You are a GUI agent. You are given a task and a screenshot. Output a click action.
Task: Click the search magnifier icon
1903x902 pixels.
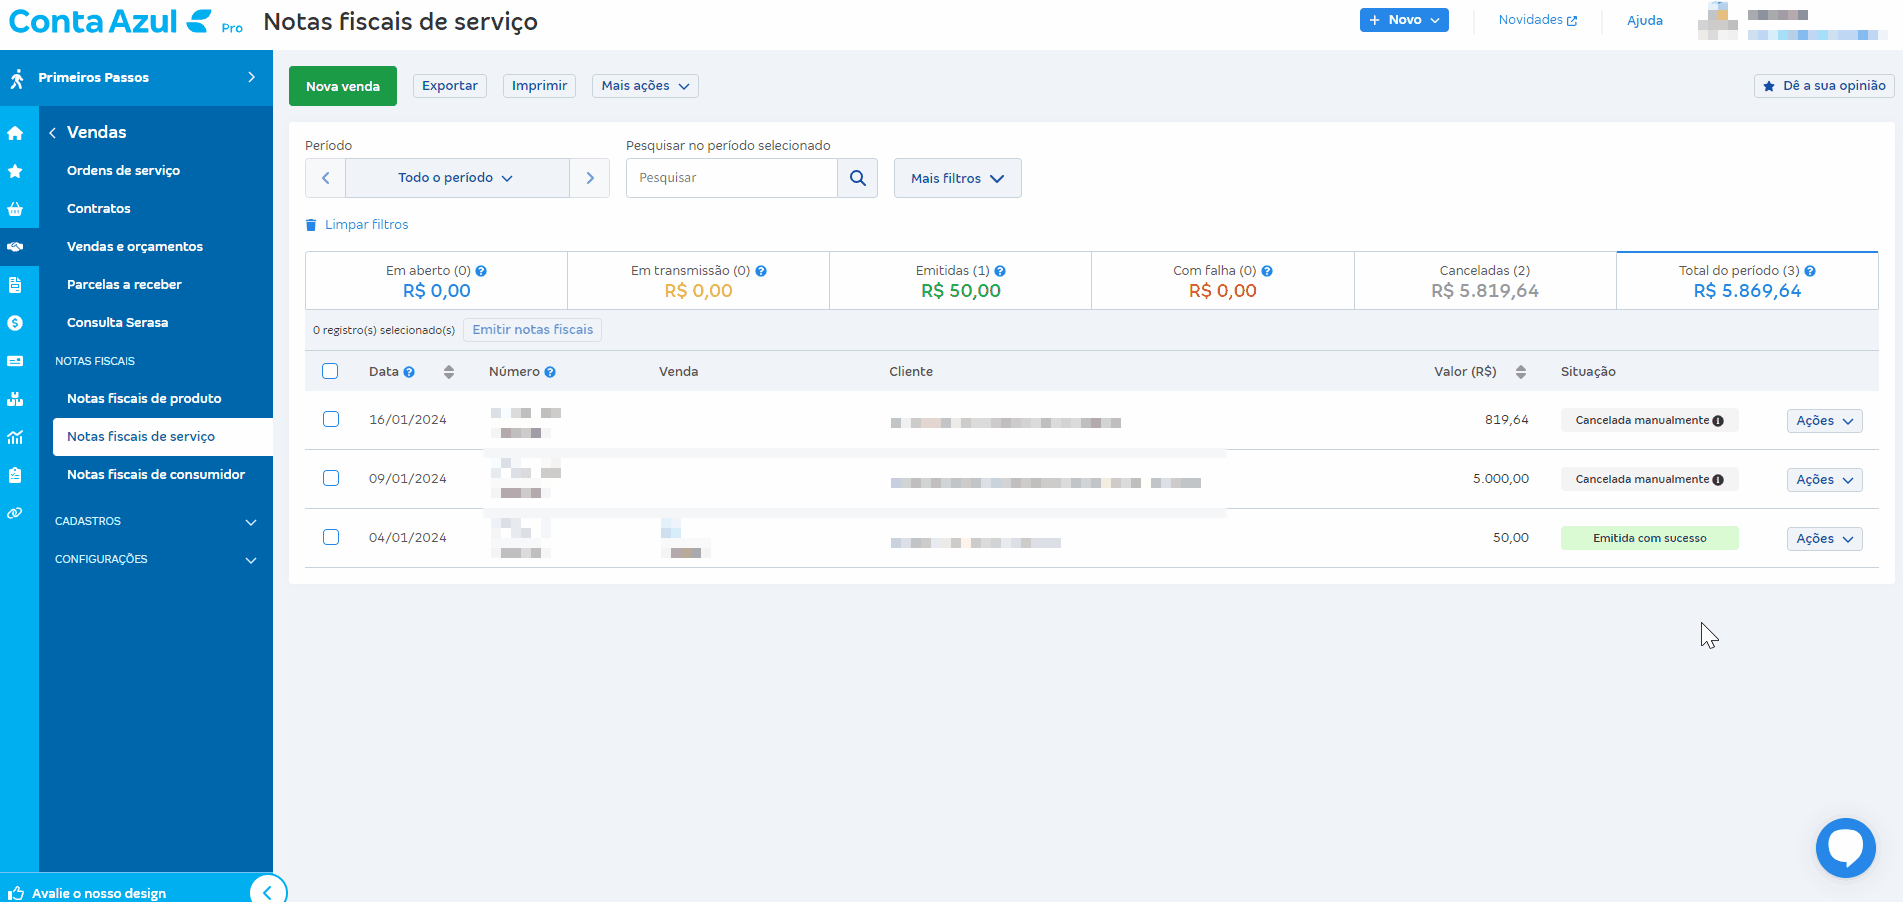coord(857,178)
